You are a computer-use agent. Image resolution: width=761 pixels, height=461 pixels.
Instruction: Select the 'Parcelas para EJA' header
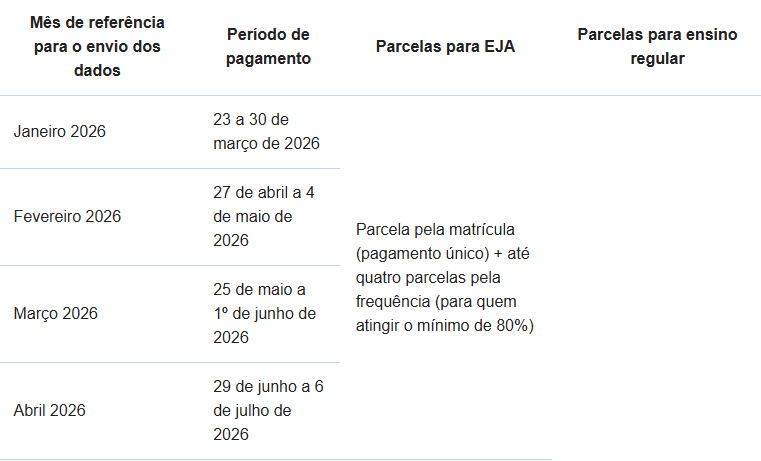tap(445, 46)
